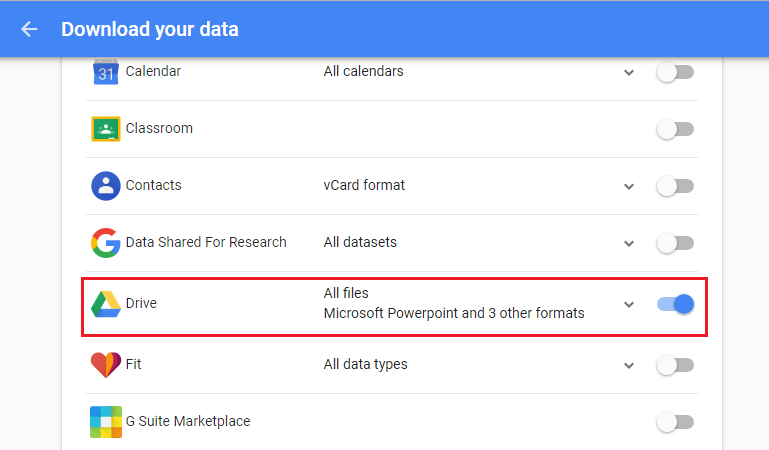Click the Google G research icon

pos(106,243)
